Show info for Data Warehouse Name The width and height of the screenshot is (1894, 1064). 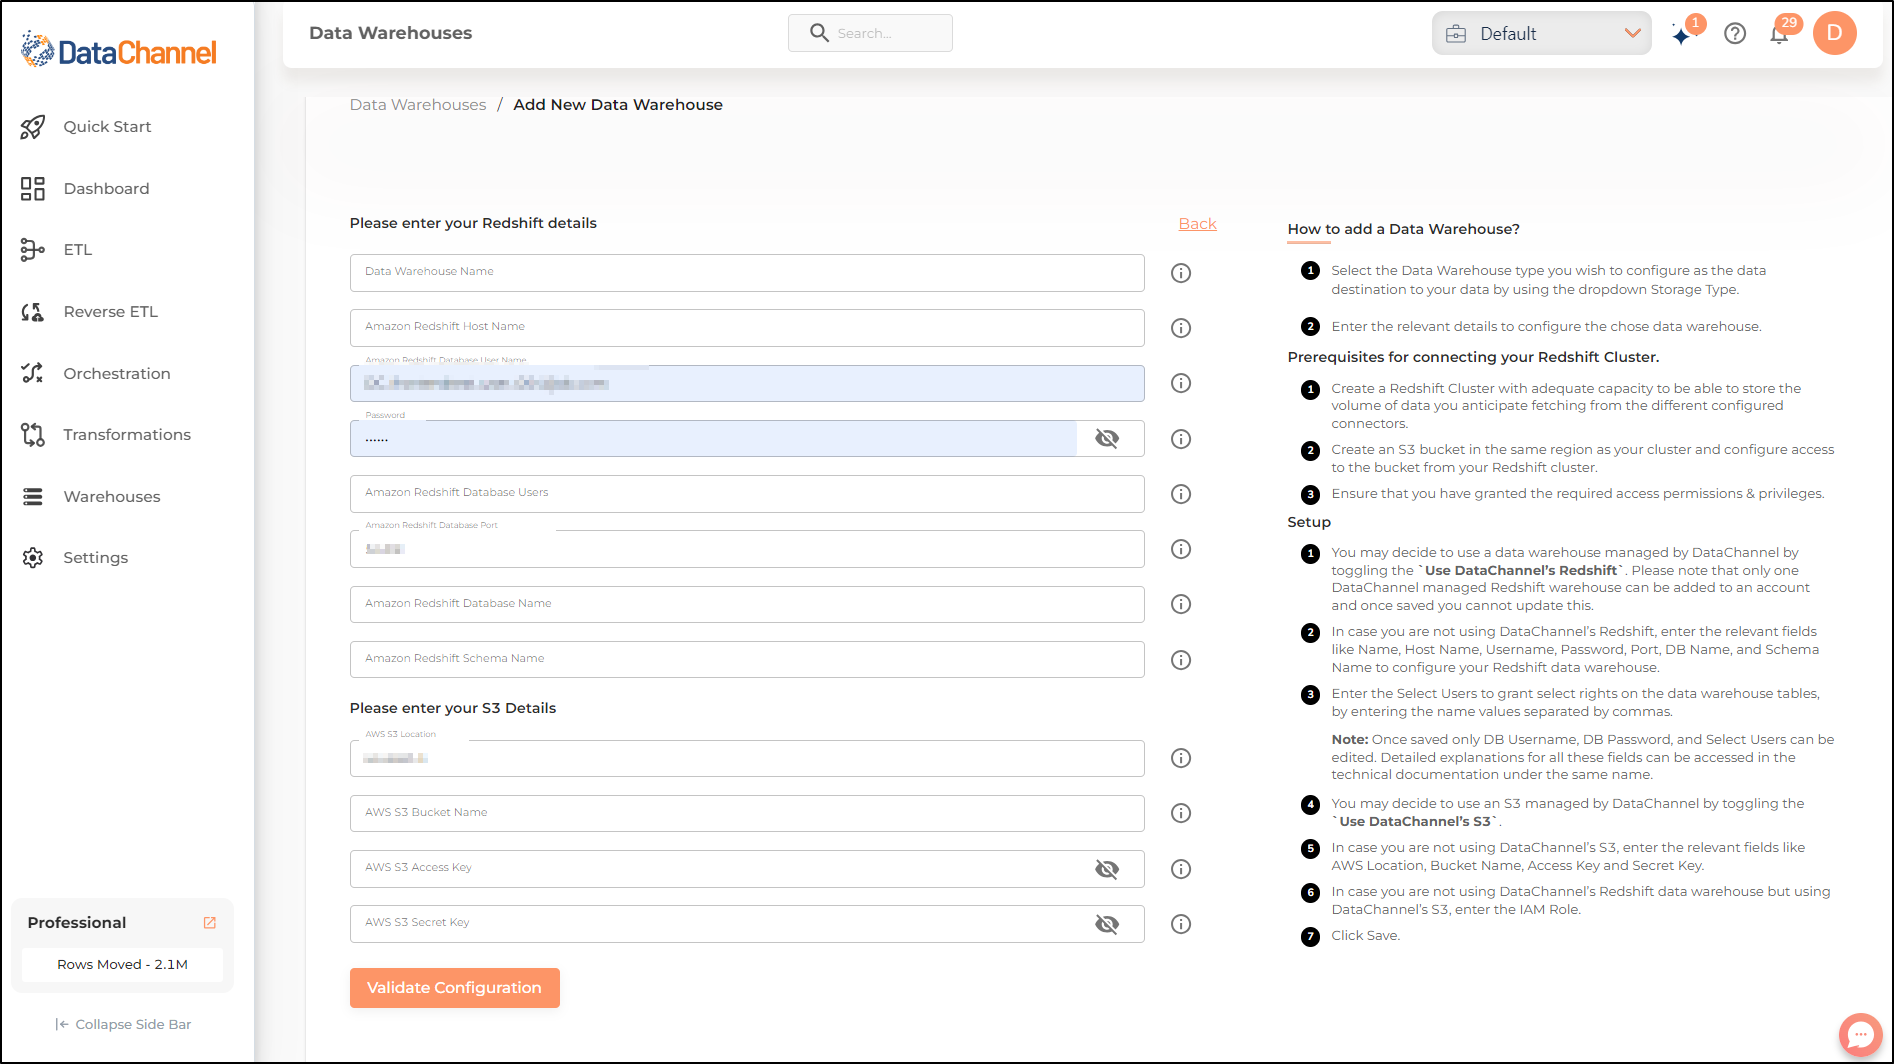(x=1181, y=273)
